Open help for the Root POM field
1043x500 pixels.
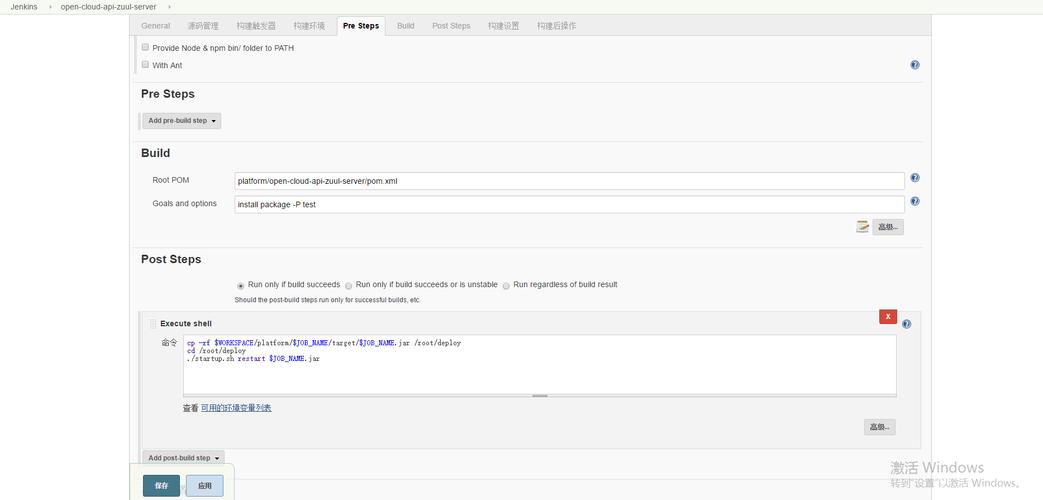[x=914, y=178]
